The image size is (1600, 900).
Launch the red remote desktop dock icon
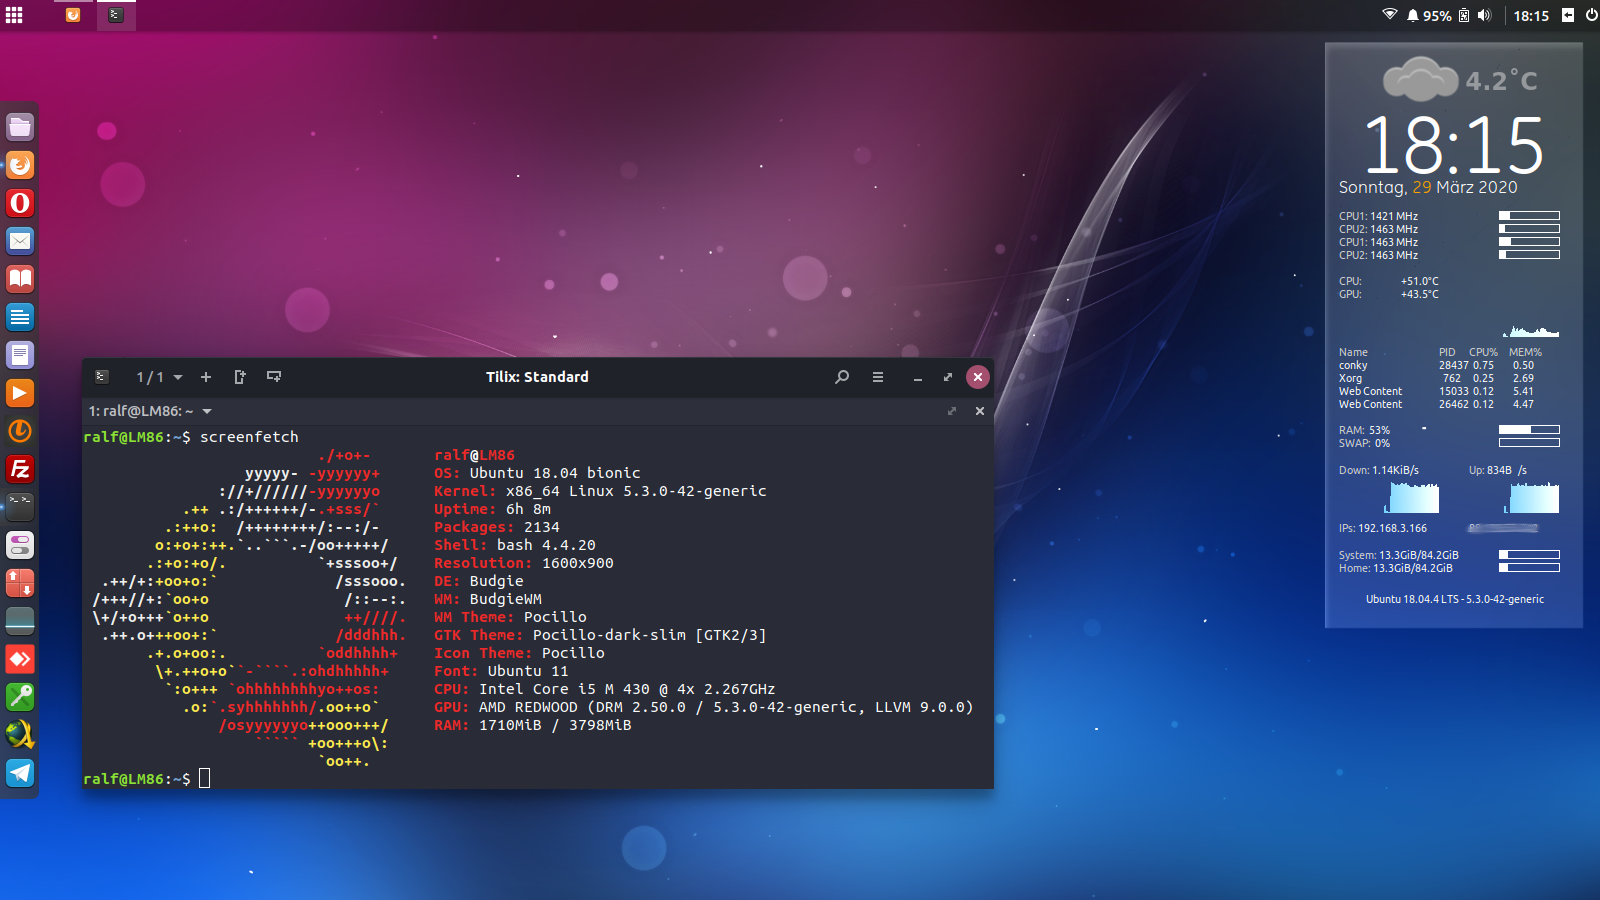(20, 659)
